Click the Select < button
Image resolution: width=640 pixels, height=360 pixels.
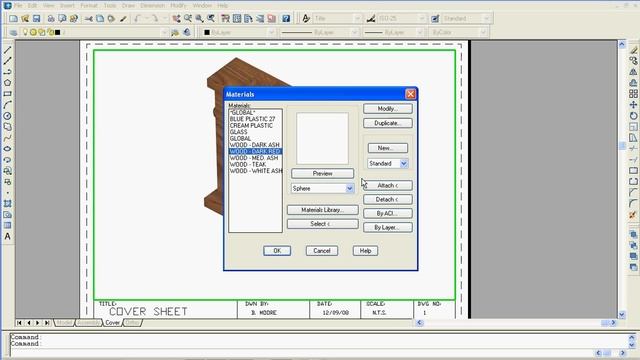click(x=322, y=224)
